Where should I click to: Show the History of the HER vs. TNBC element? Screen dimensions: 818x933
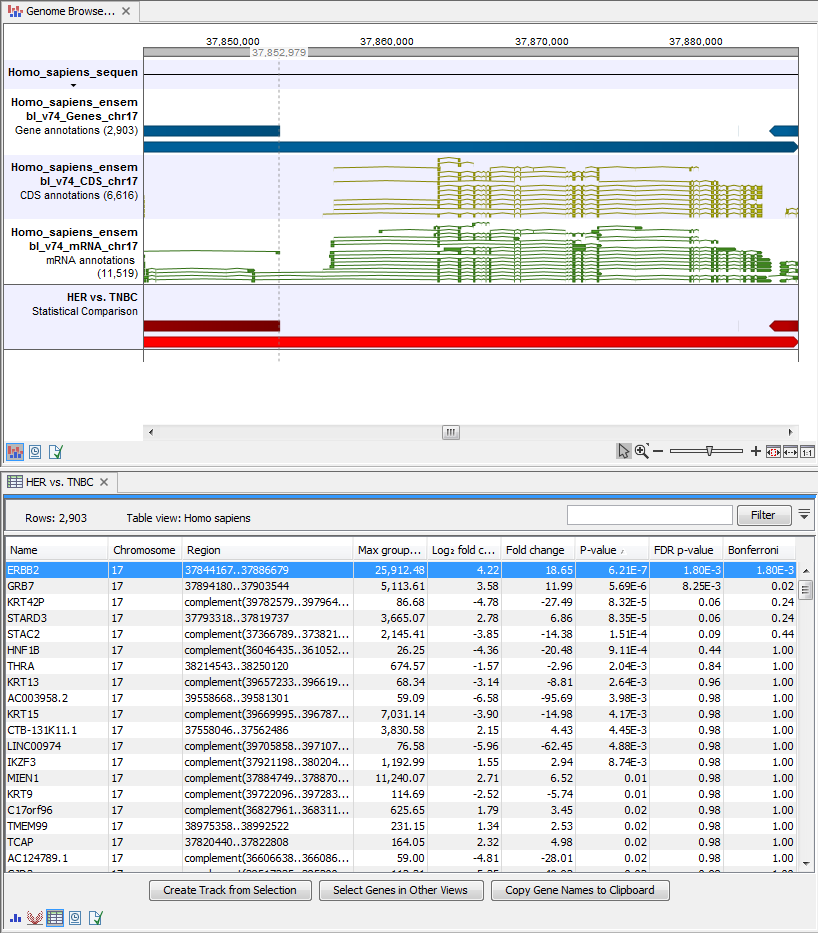75,917
